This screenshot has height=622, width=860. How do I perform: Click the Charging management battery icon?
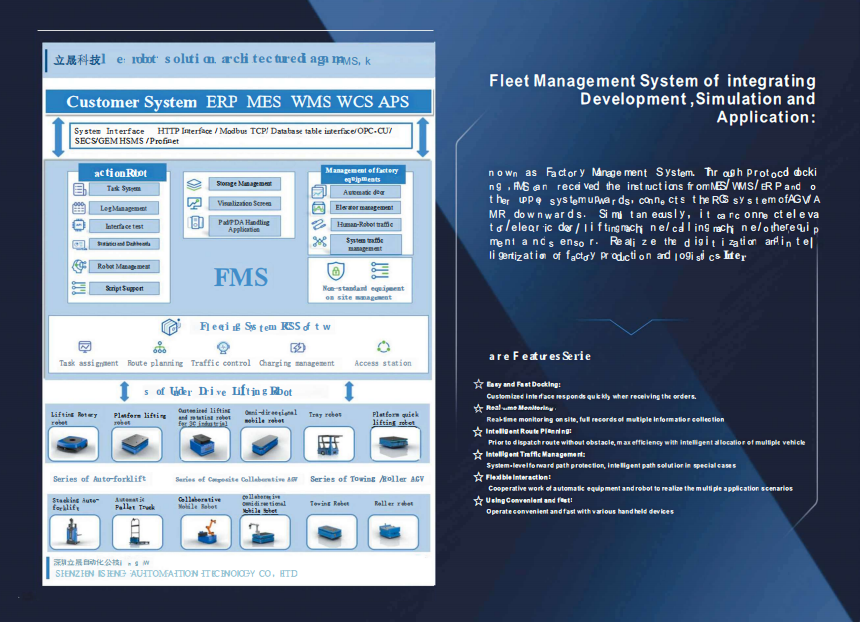point(297,347)
